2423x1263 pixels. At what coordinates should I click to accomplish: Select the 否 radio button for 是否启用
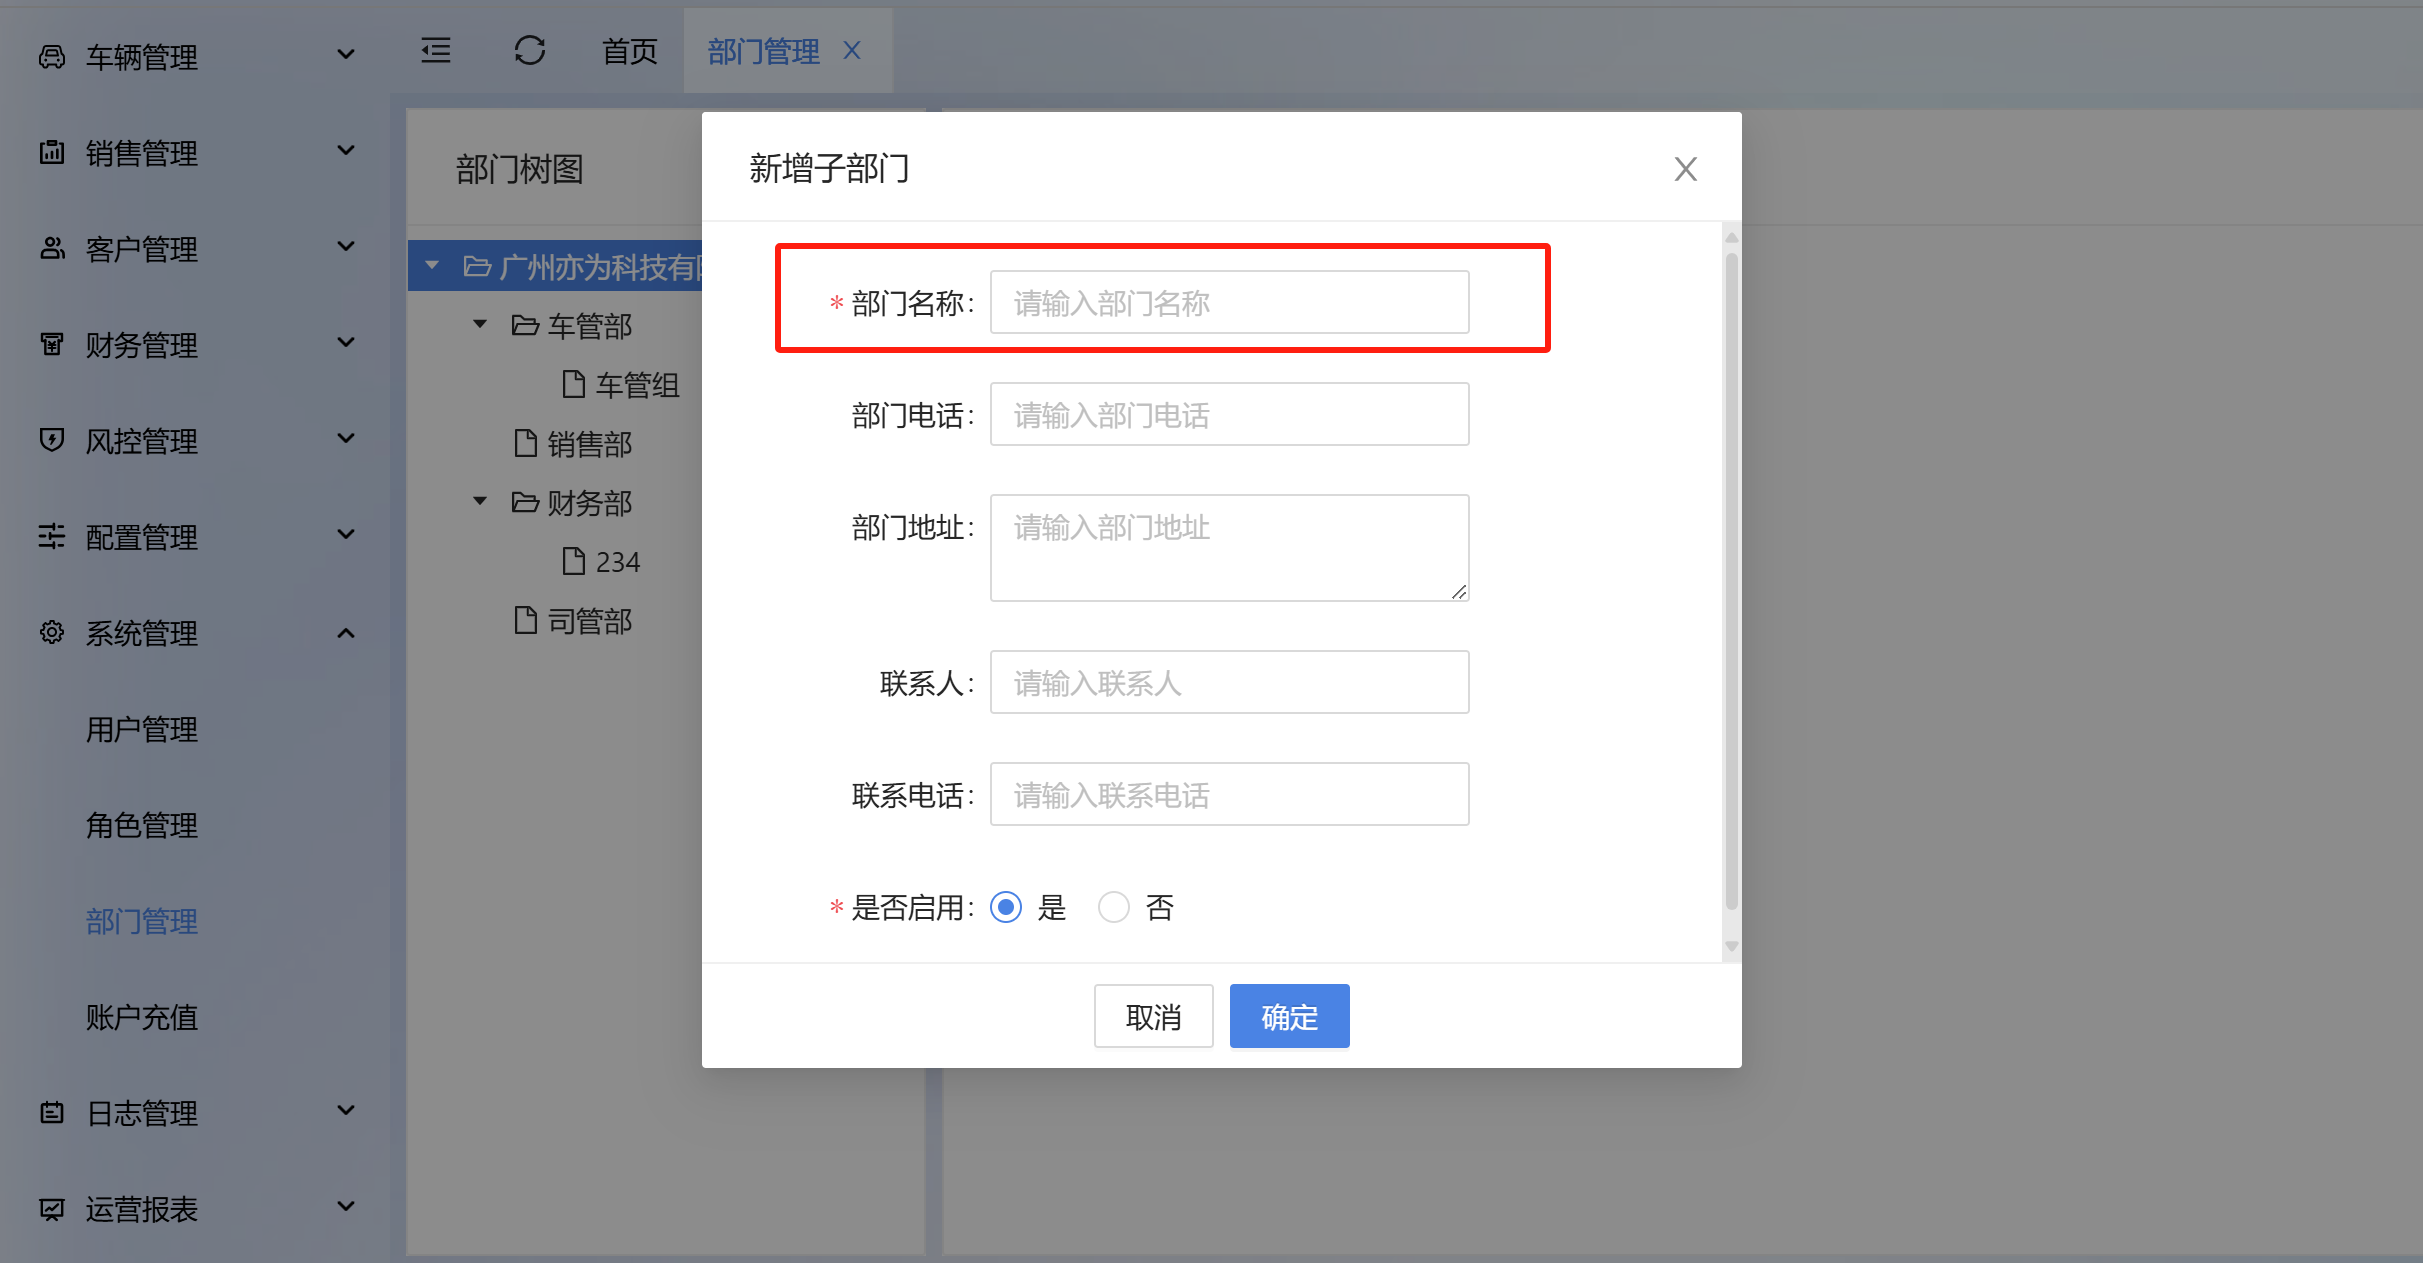[x=1114, y=907]
